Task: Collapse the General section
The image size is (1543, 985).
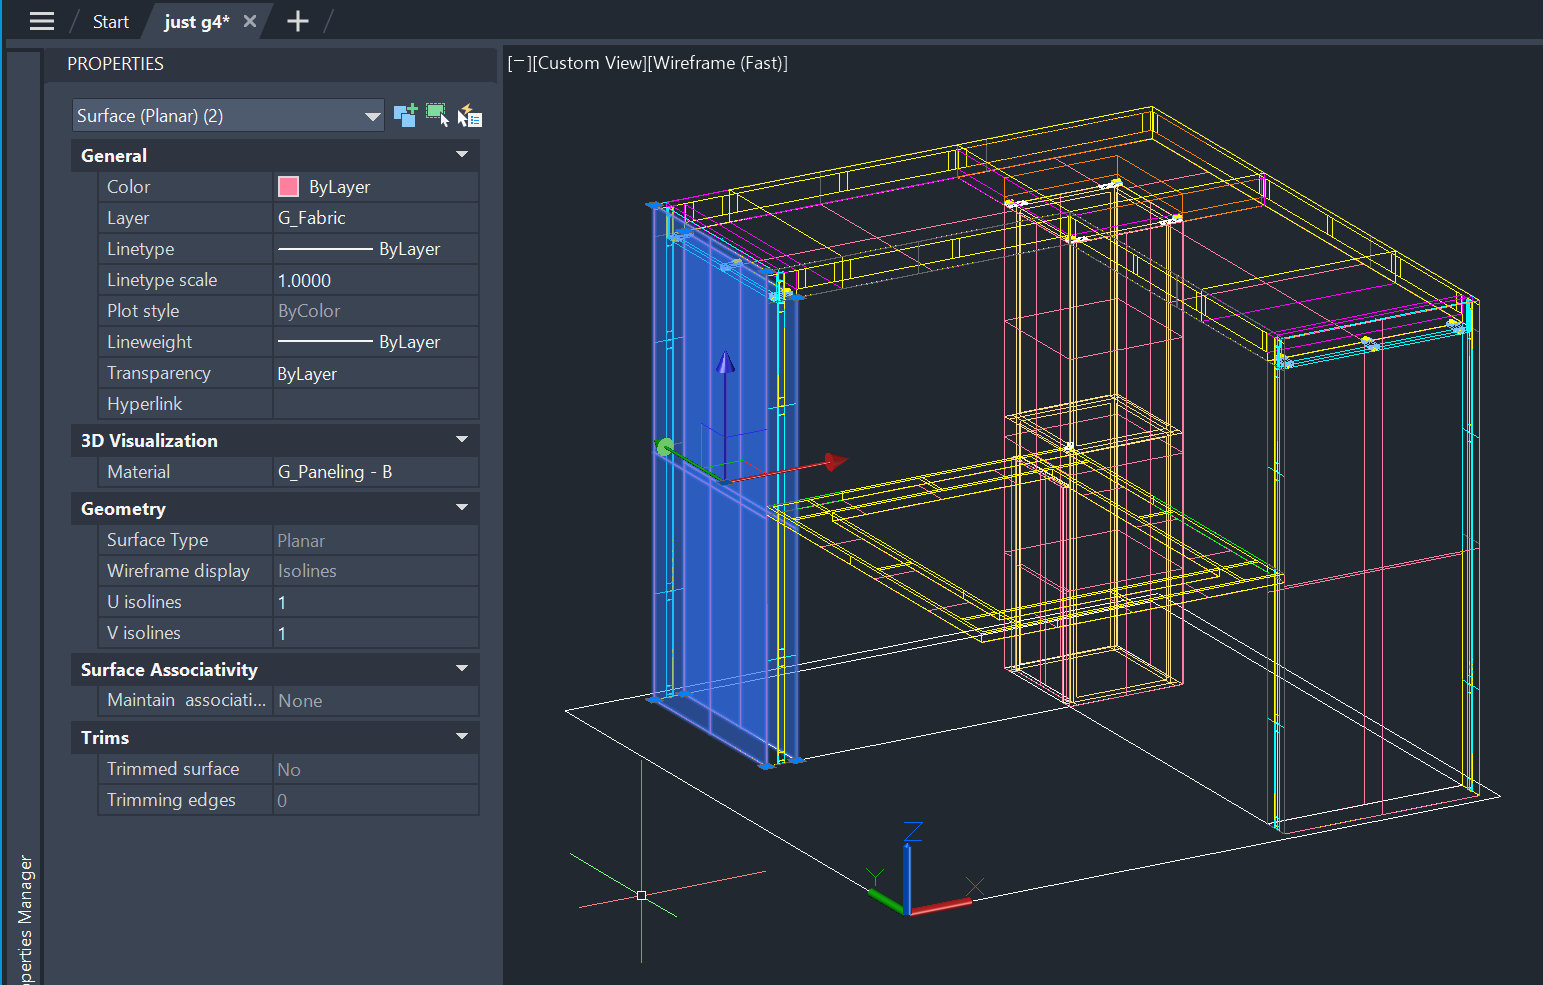Action: (x=461, y=155)
